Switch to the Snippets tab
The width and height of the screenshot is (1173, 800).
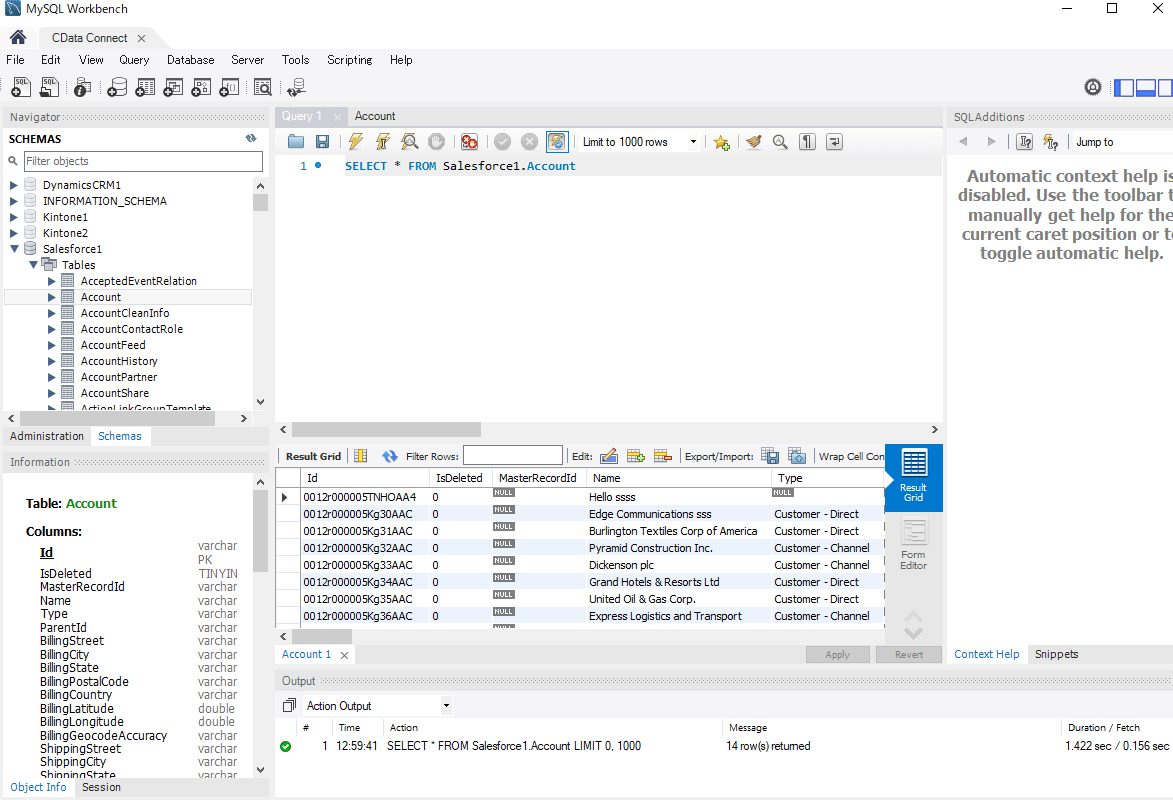[1056, 654]
